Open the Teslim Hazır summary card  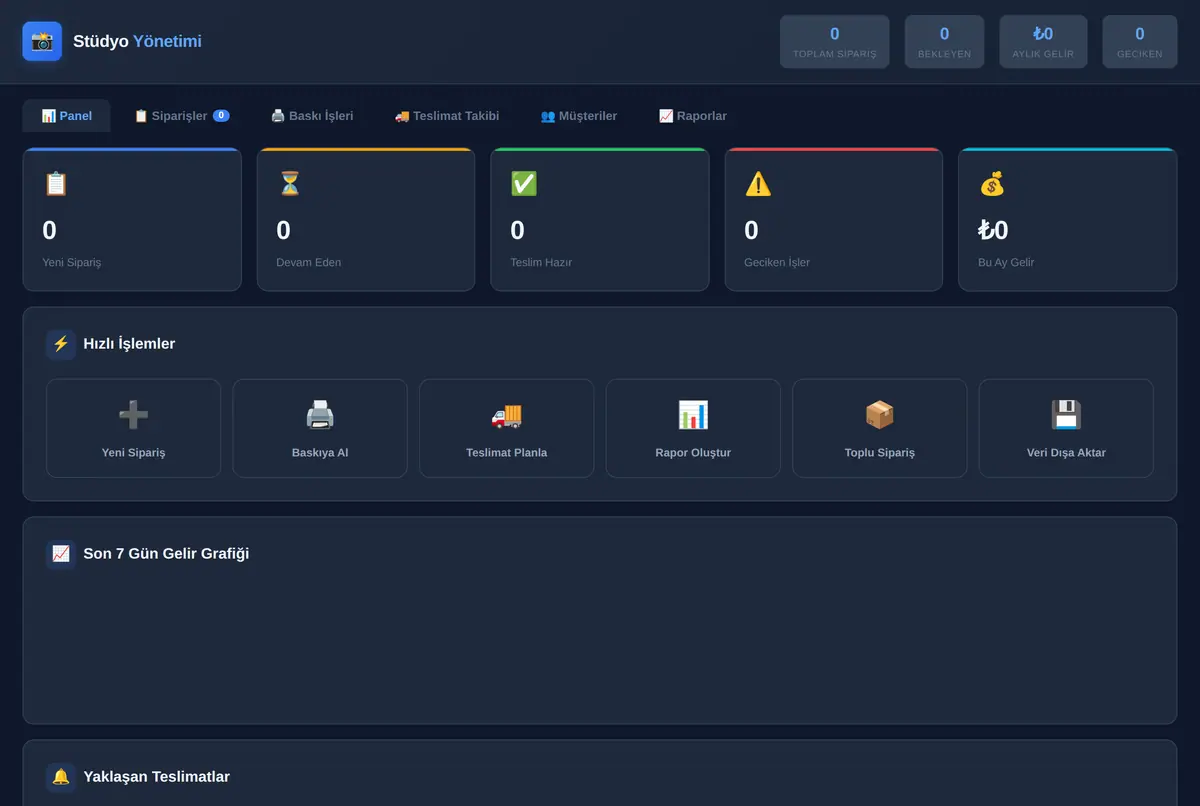600,220
